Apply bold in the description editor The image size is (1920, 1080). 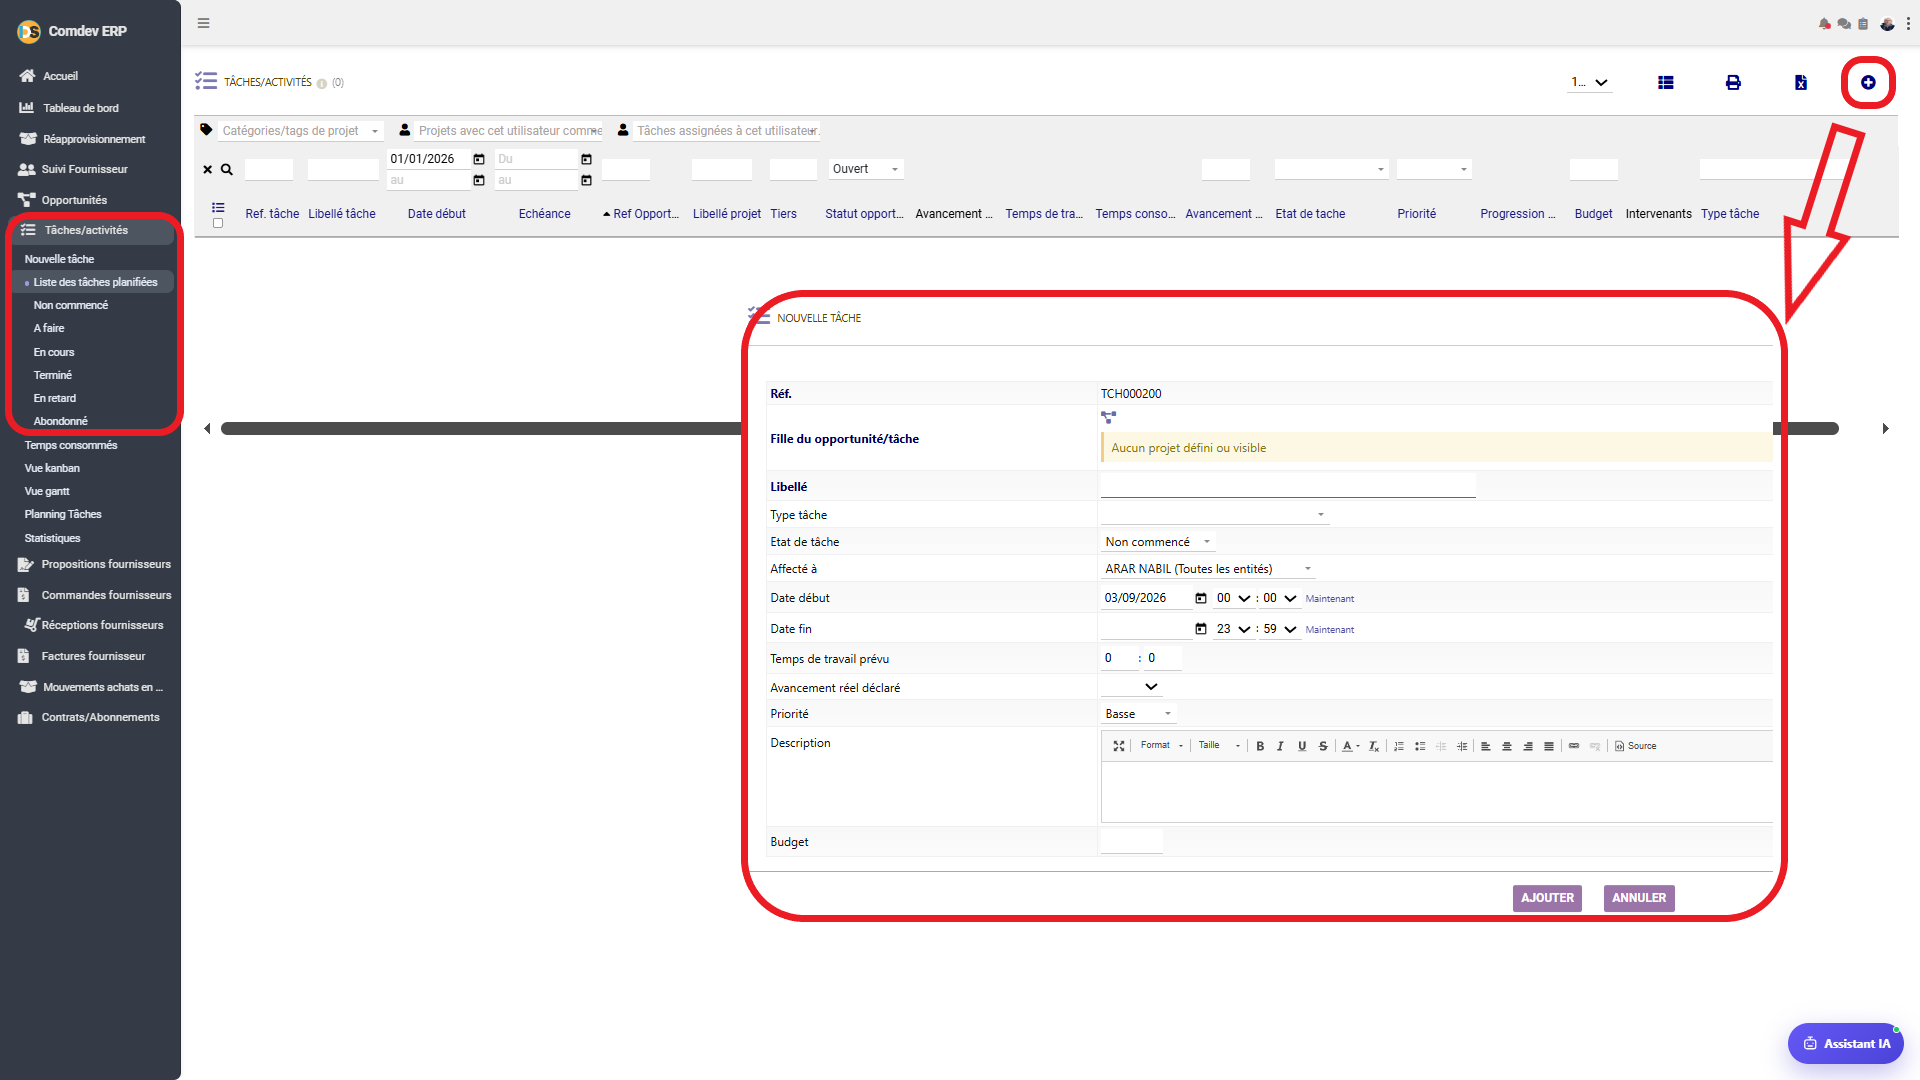1260,746
